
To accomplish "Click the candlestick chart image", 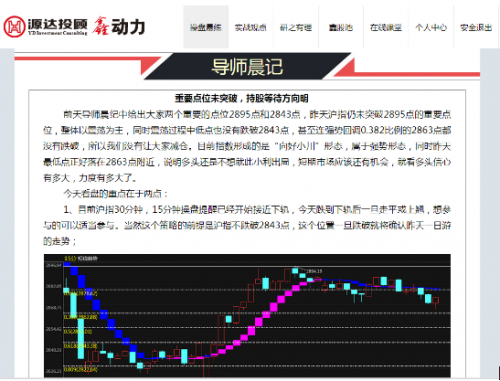I will click(247, 316).
